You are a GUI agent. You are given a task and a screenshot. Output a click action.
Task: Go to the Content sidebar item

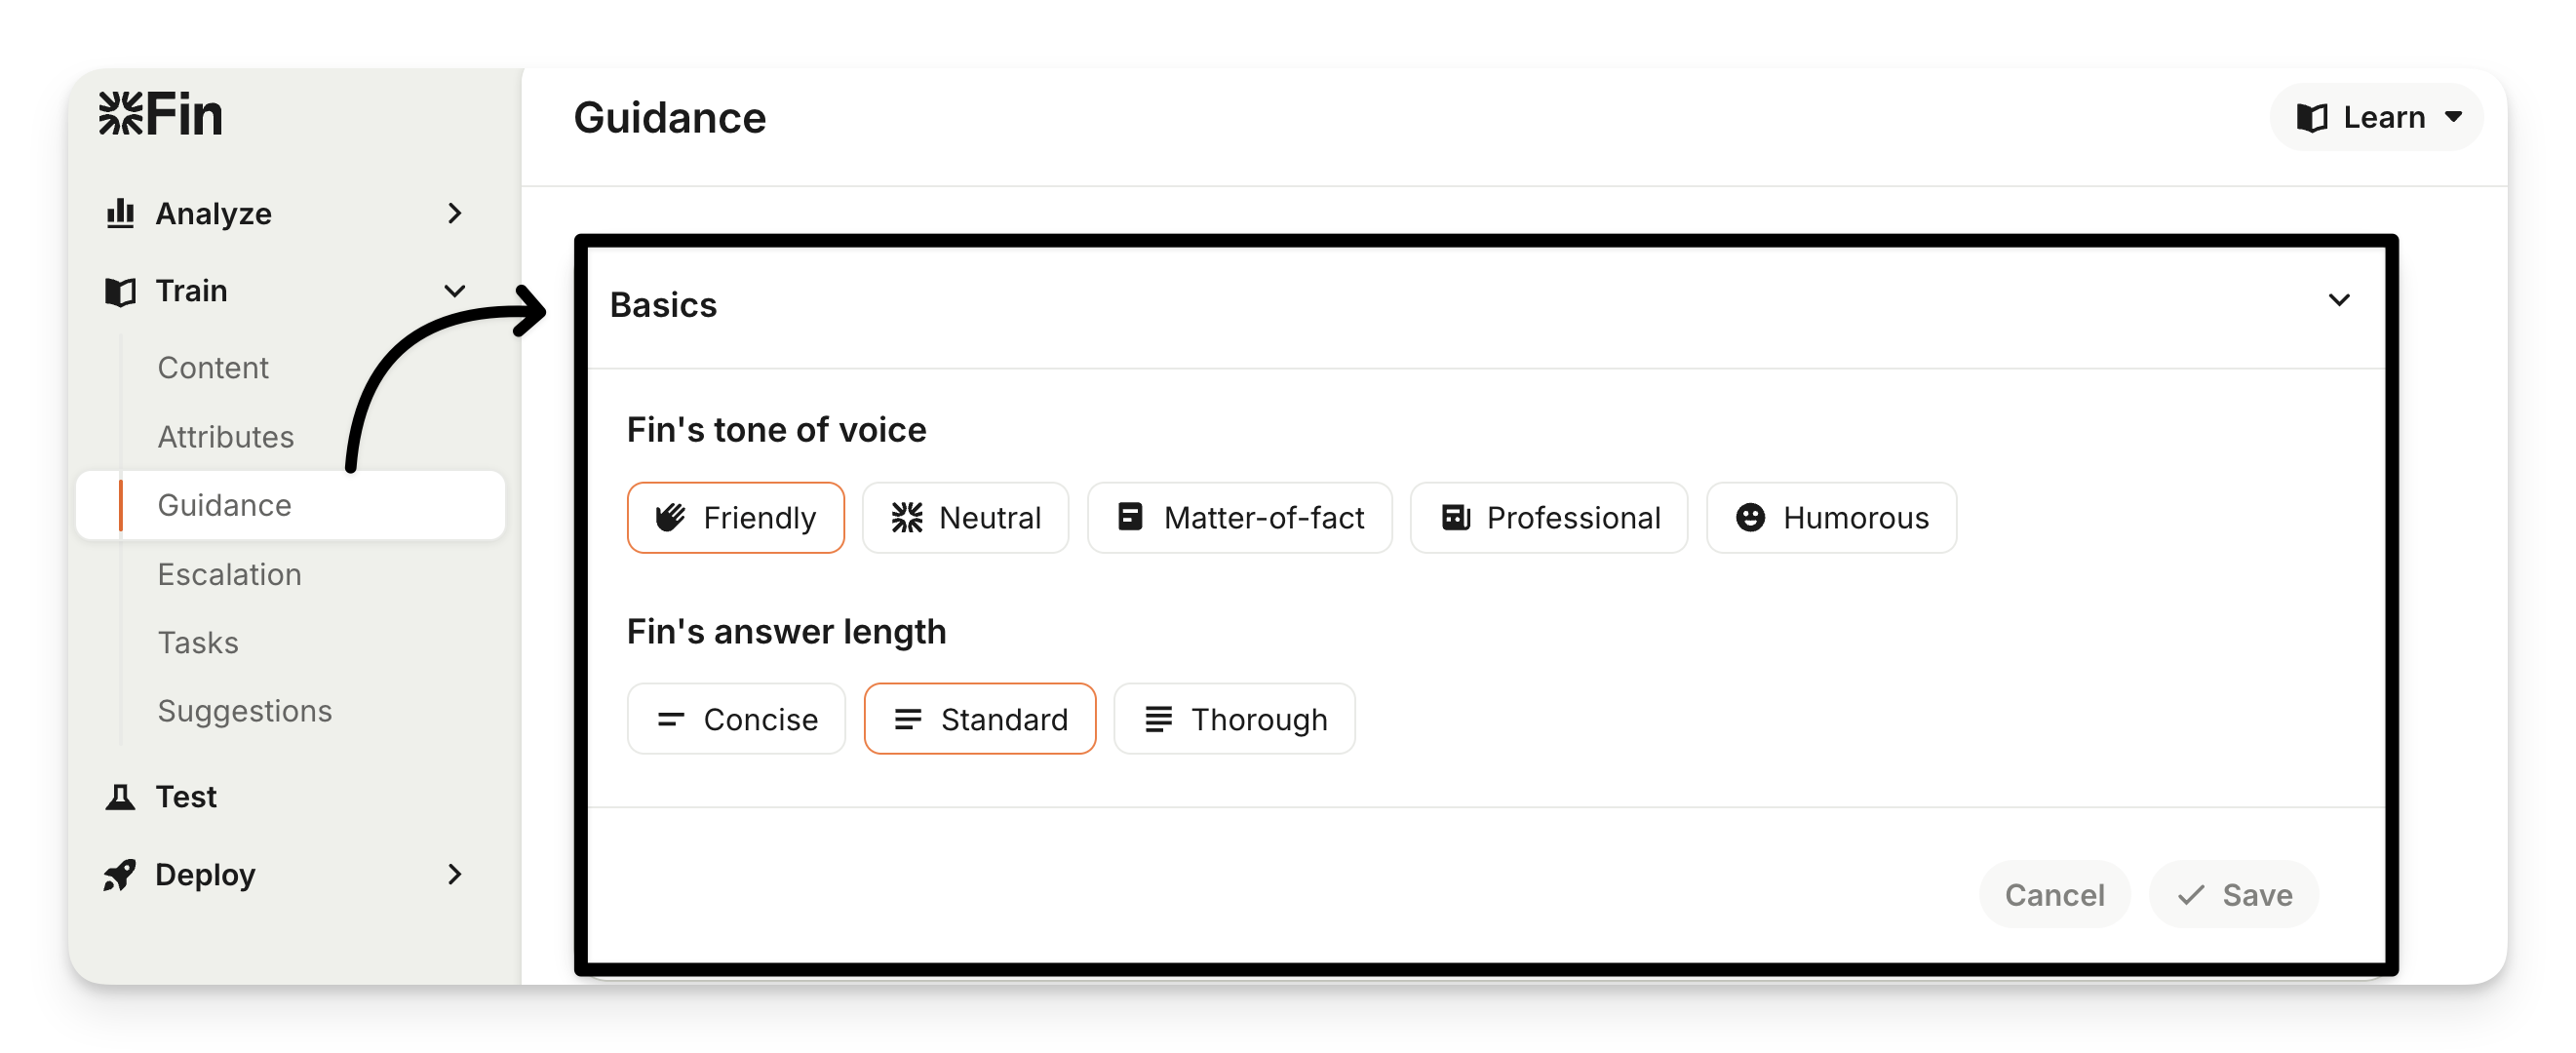pos(213,368)
